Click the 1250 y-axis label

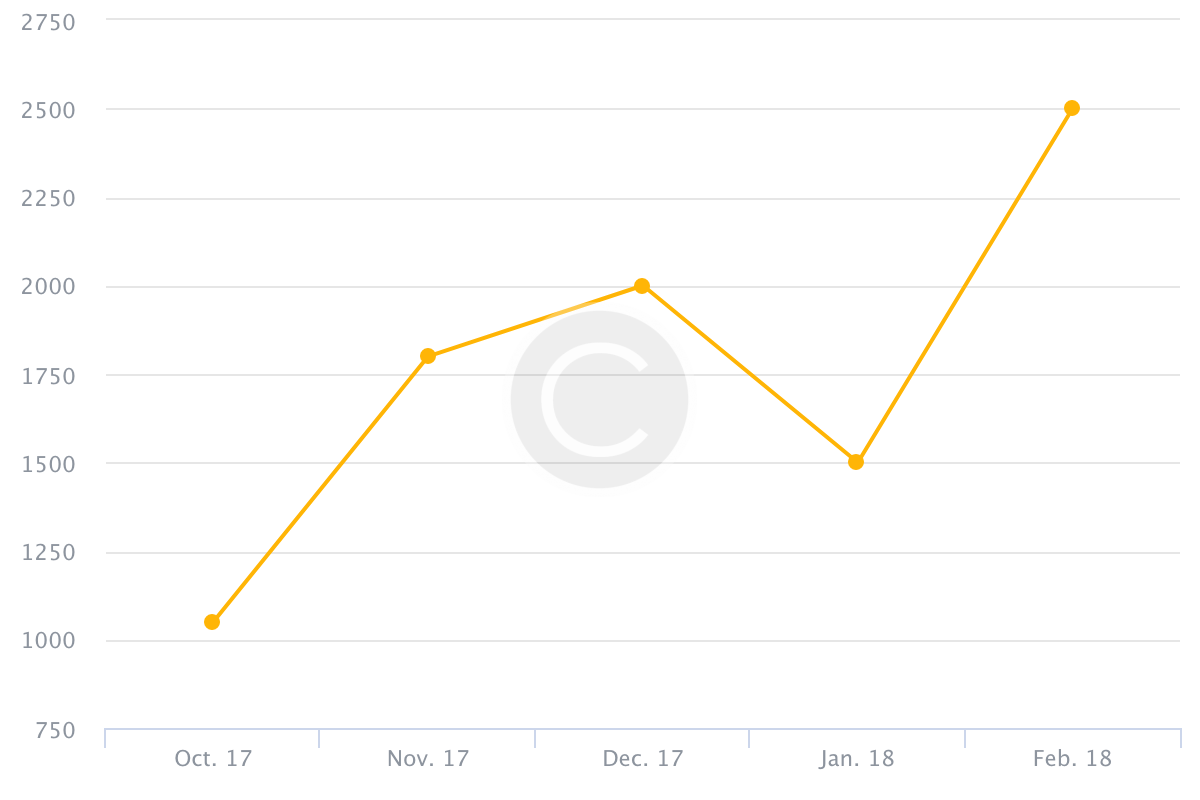[x=48, y=553]
